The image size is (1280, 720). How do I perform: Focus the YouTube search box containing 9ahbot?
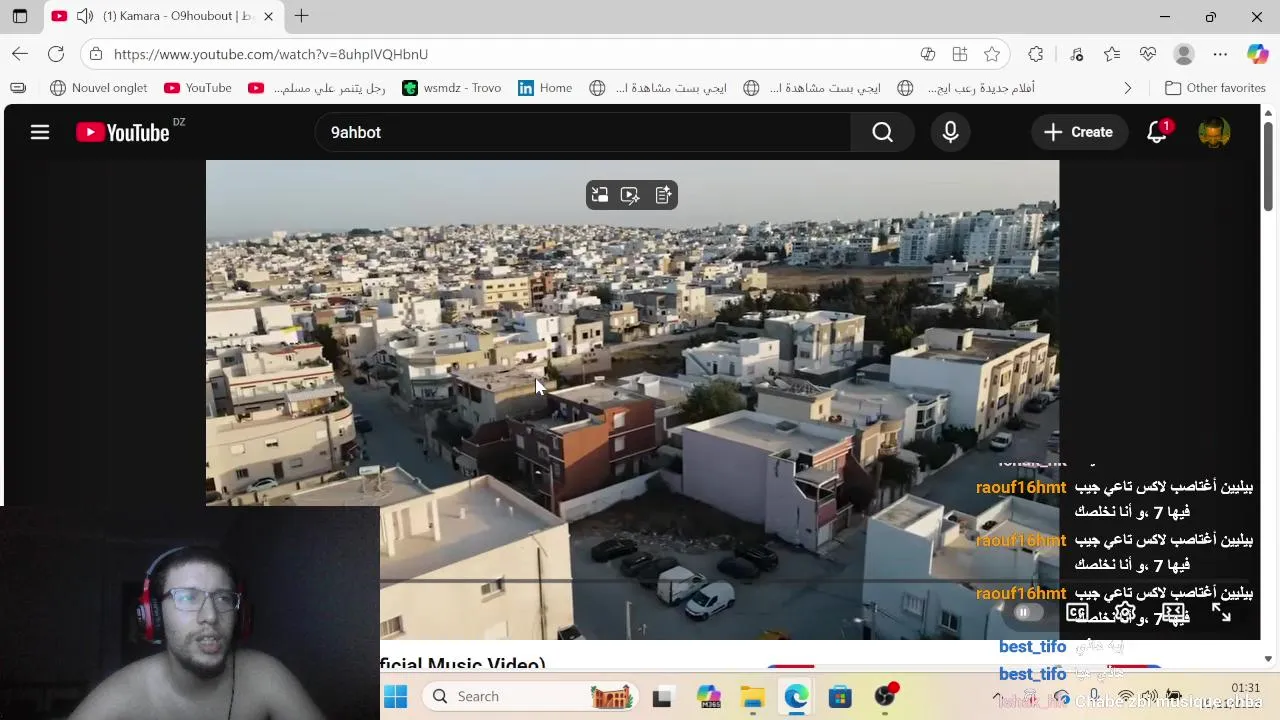[x=583, y=132]
